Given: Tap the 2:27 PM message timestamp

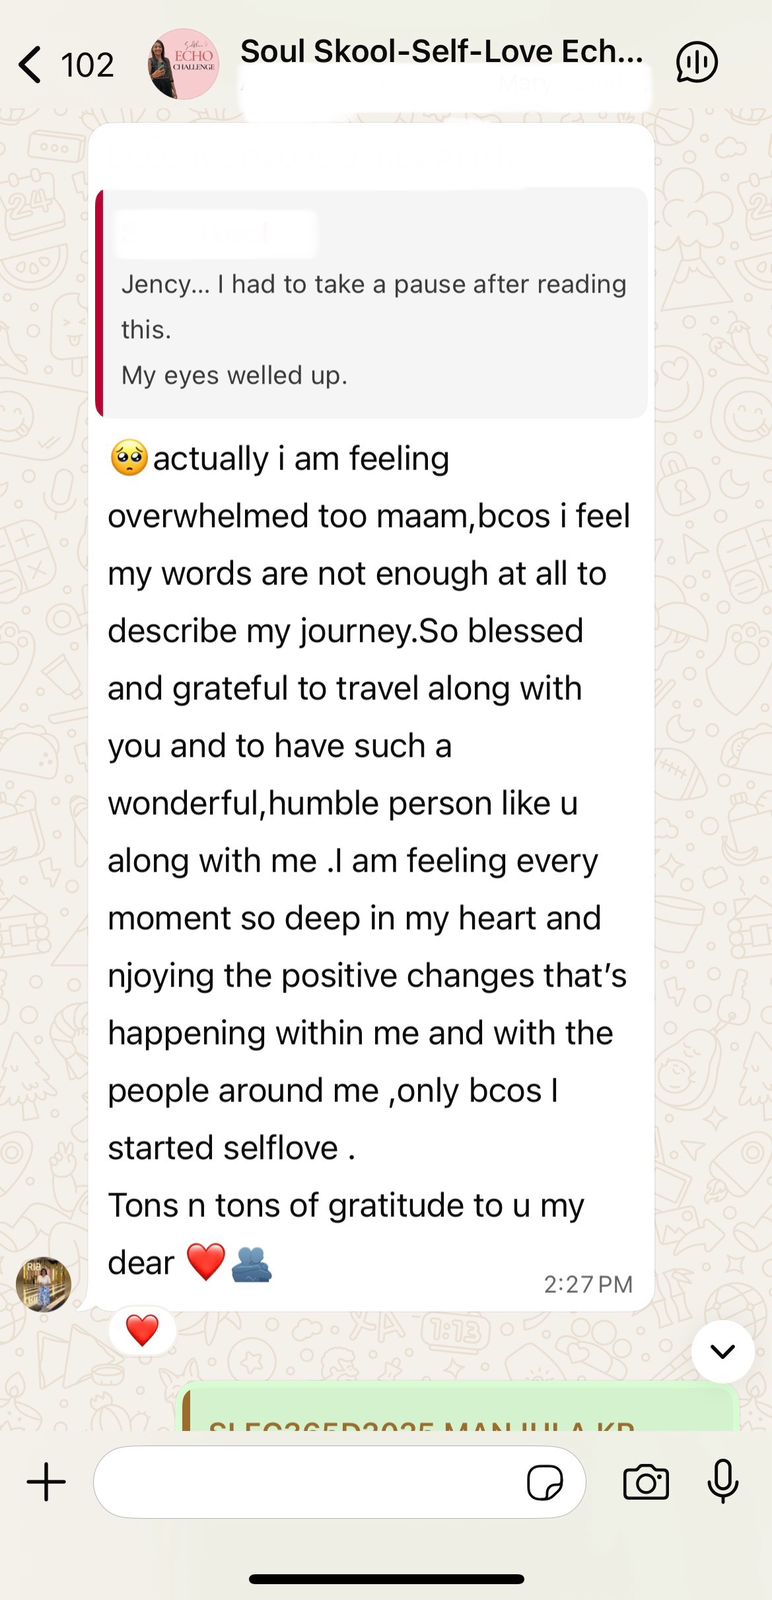Looking at the screenshot, I should pyautogui.click(x=588, y=1284).
